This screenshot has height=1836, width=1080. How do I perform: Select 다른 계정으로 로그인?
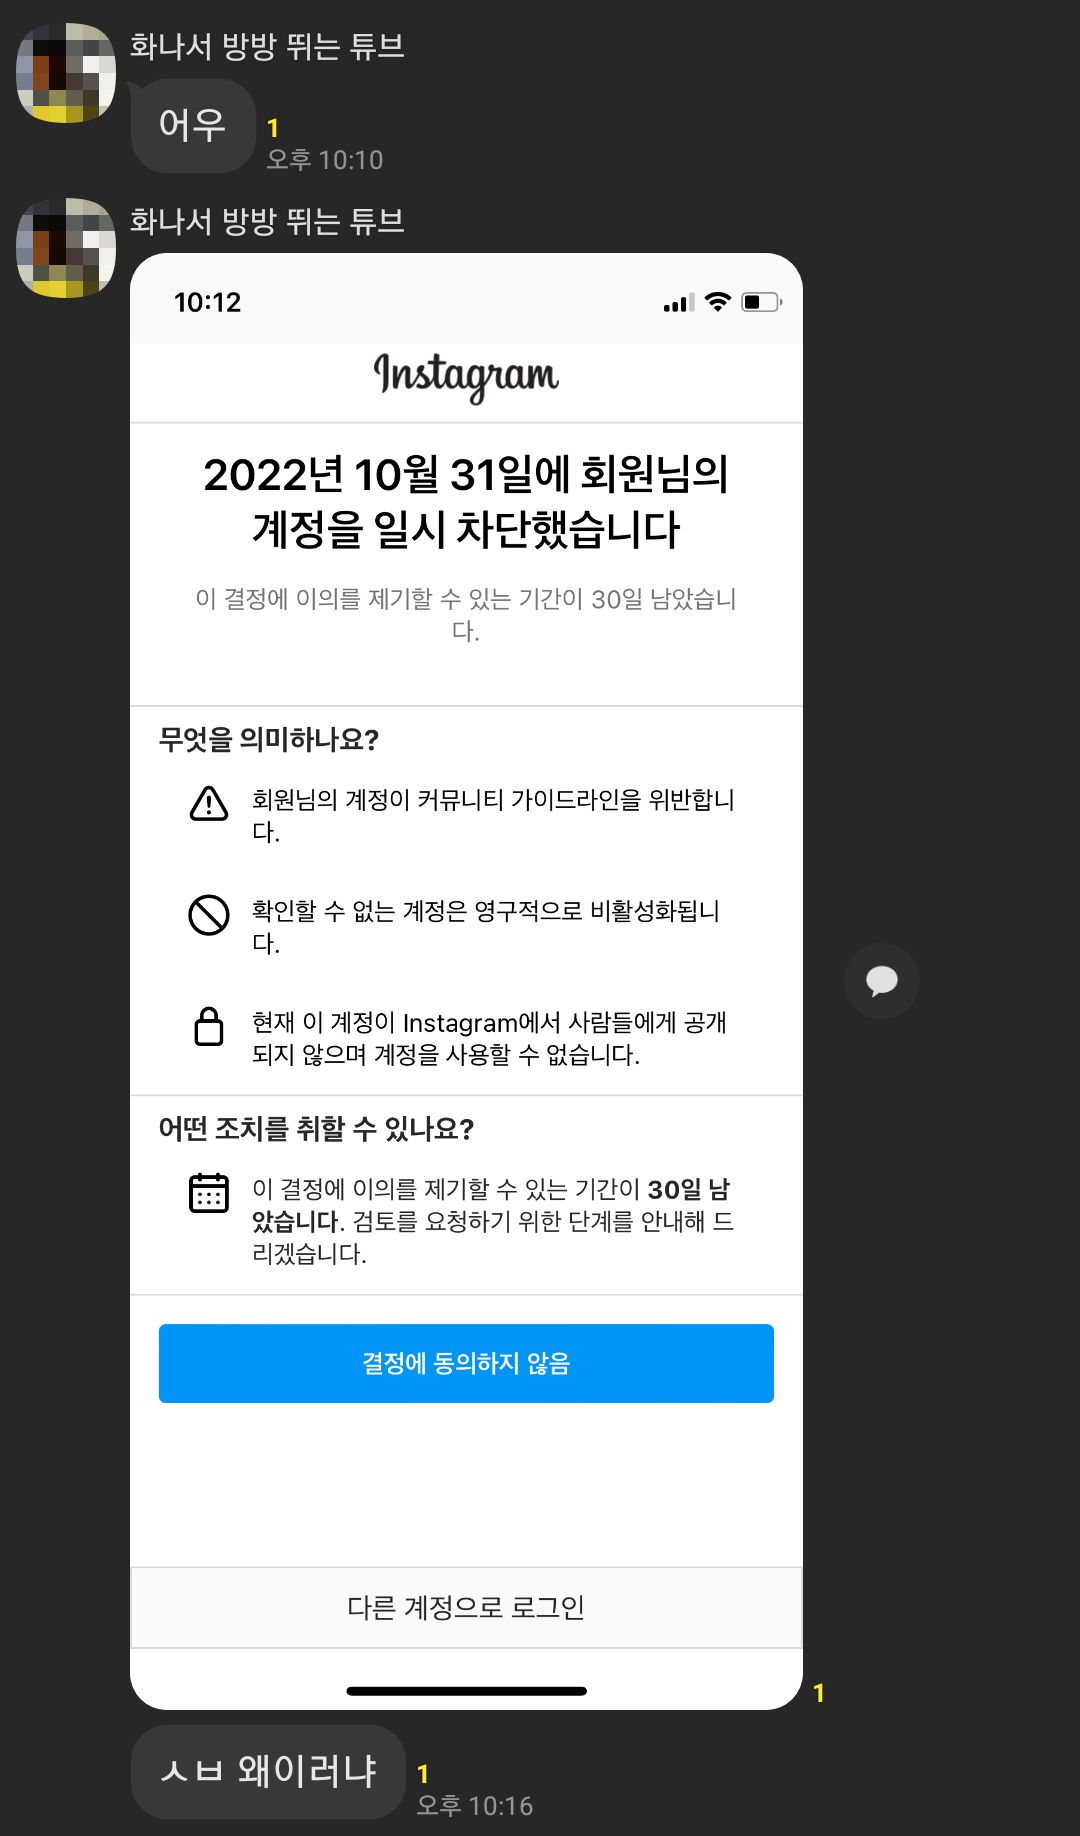click(466, 1607)
